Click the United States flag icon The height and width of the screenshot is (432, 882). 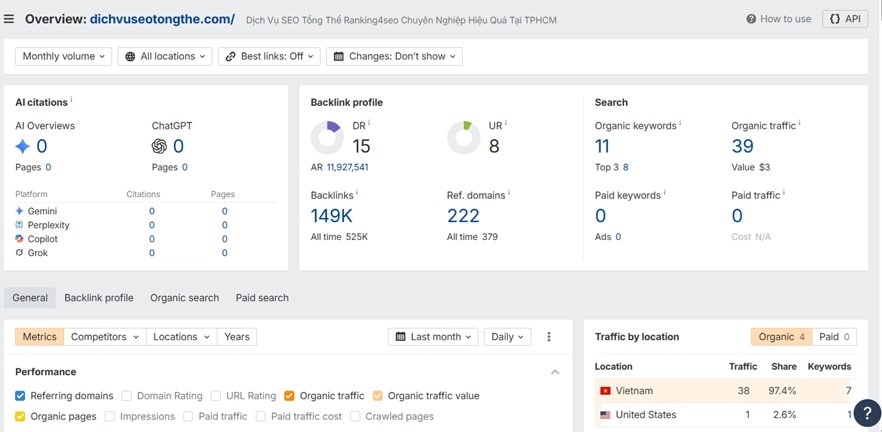[605, 415]
